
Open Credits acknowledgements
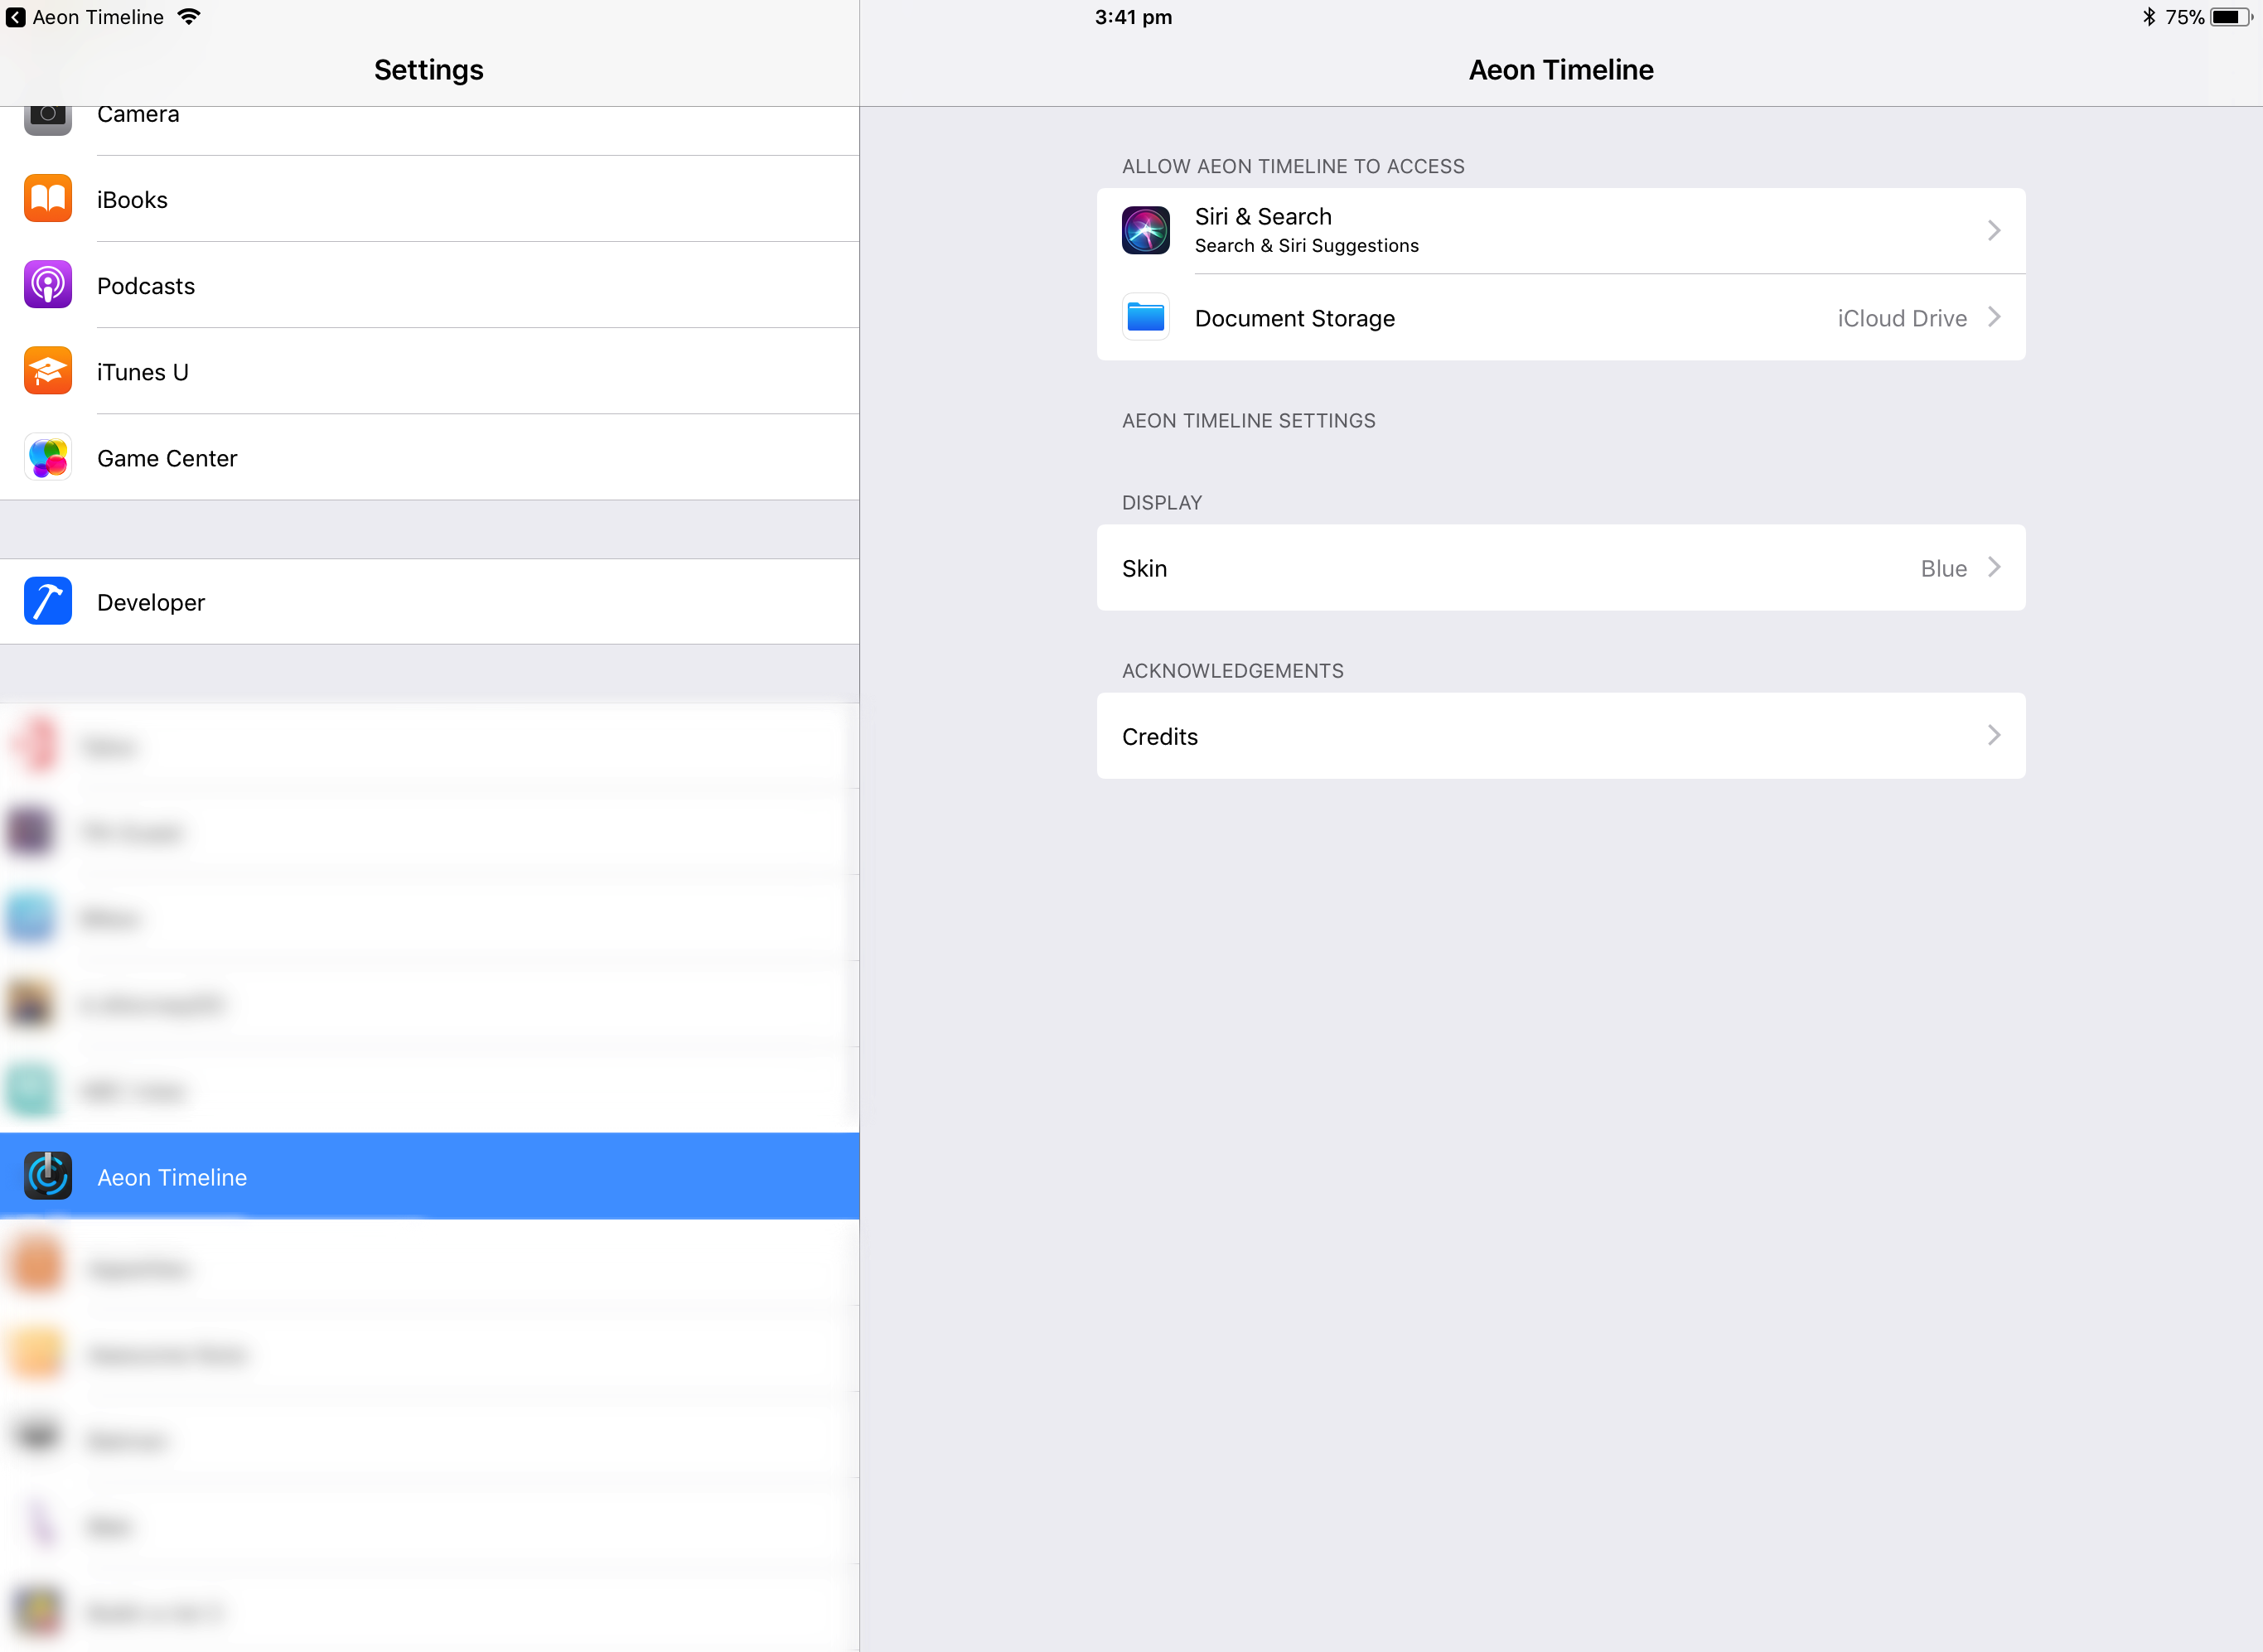click(1560, 735)
